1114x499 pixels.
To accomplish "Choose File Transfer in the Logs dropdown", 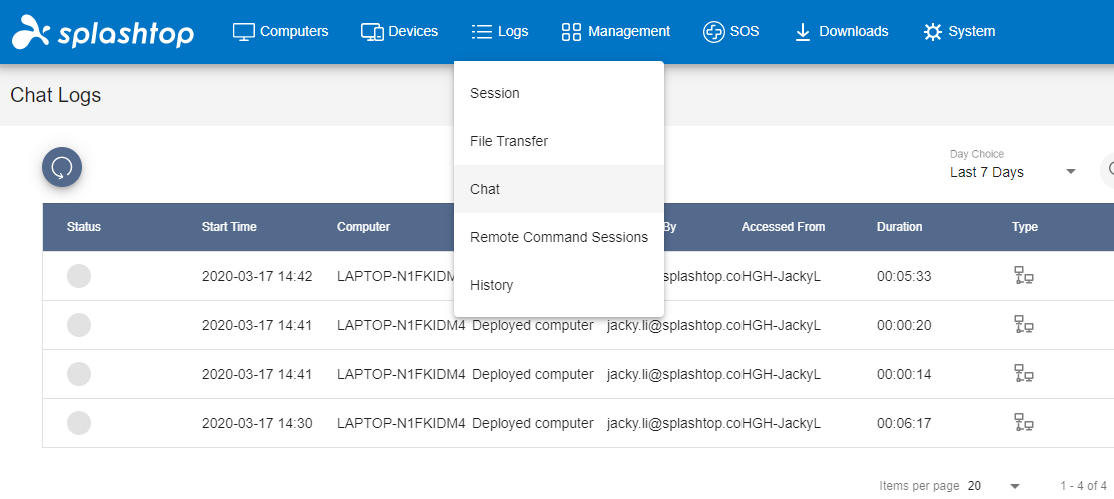I will [x=559, y=141].
